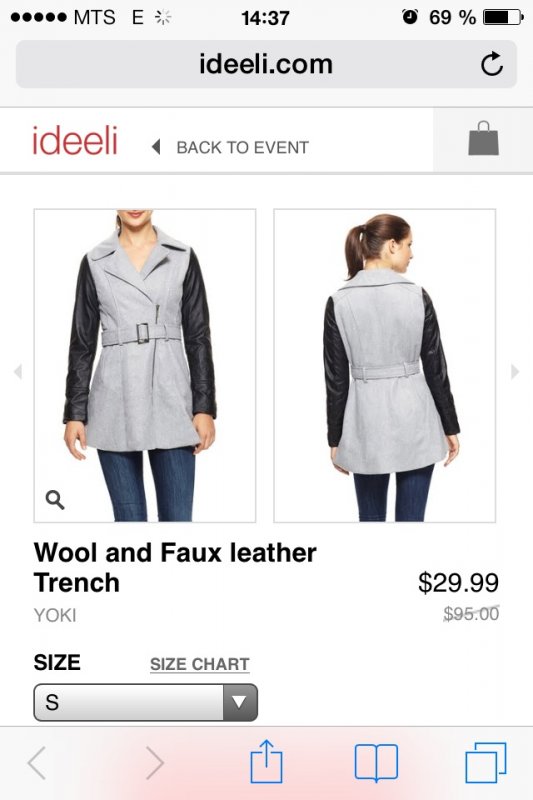This screenshot has width=533, height=800.
Task: Tap the ideeli.com address bar
Action: tap(266, 64)
